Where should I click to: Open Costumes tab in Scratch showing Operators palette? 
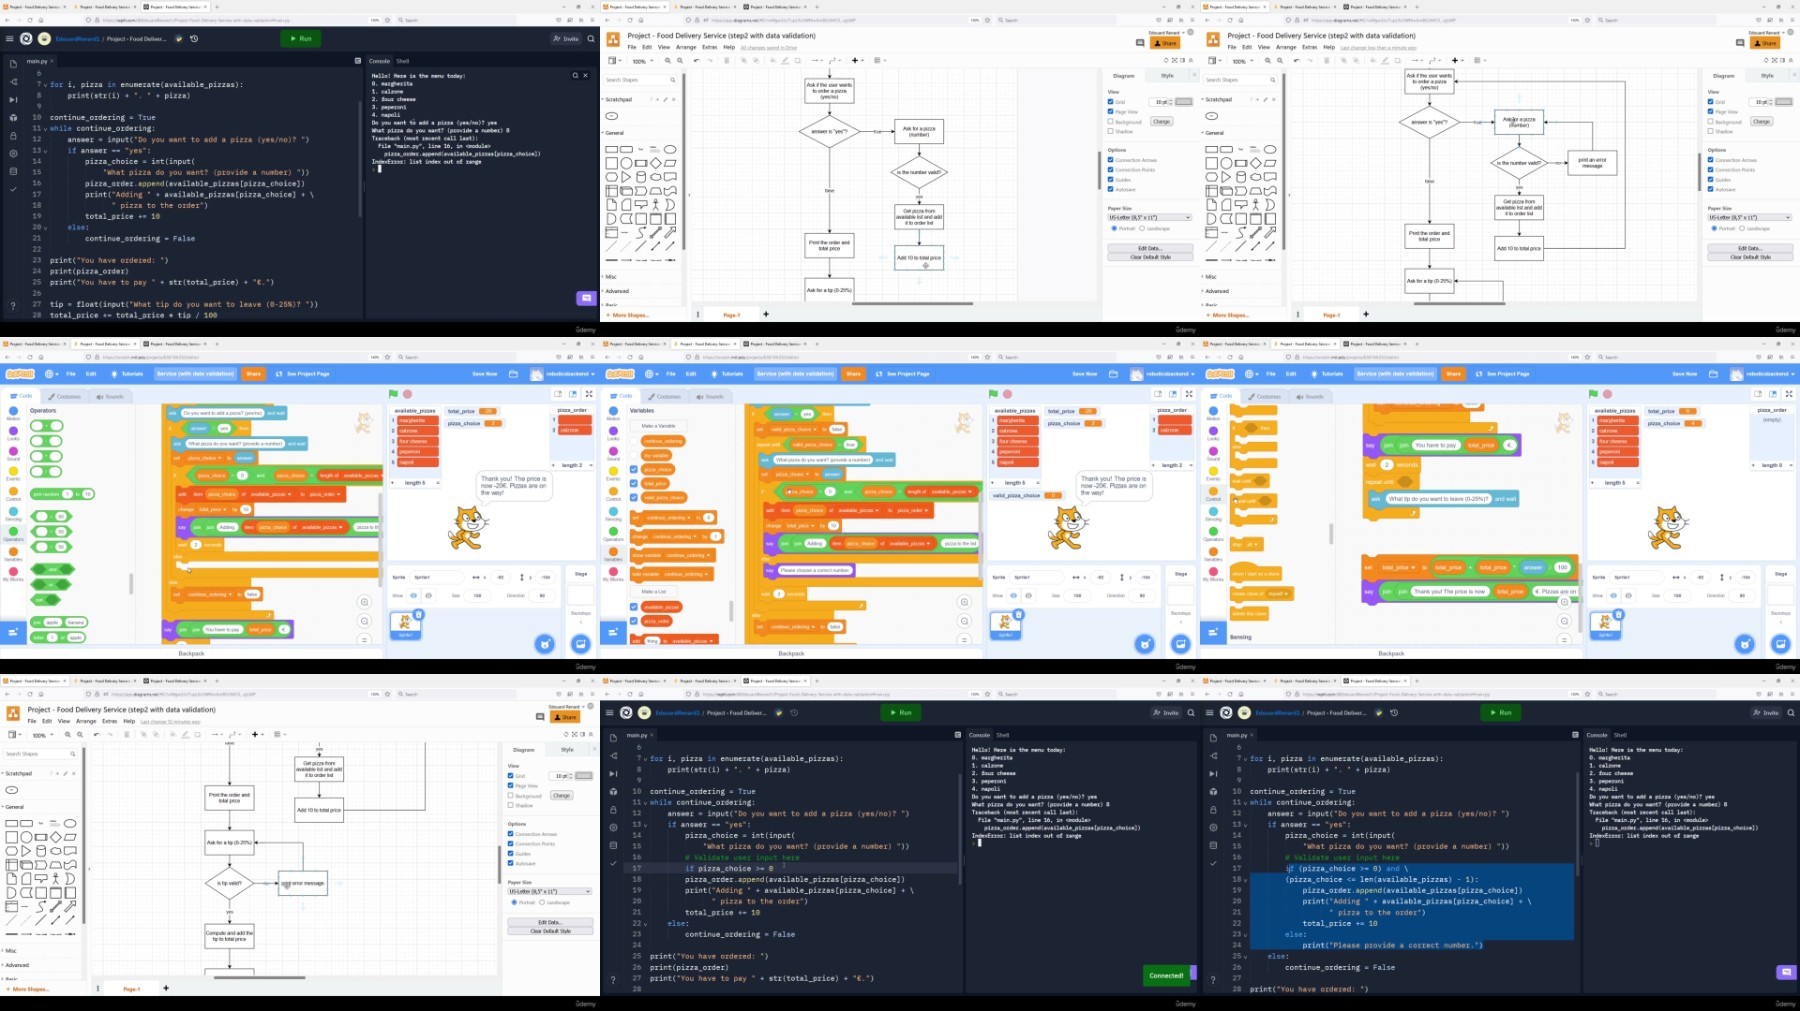64,396
